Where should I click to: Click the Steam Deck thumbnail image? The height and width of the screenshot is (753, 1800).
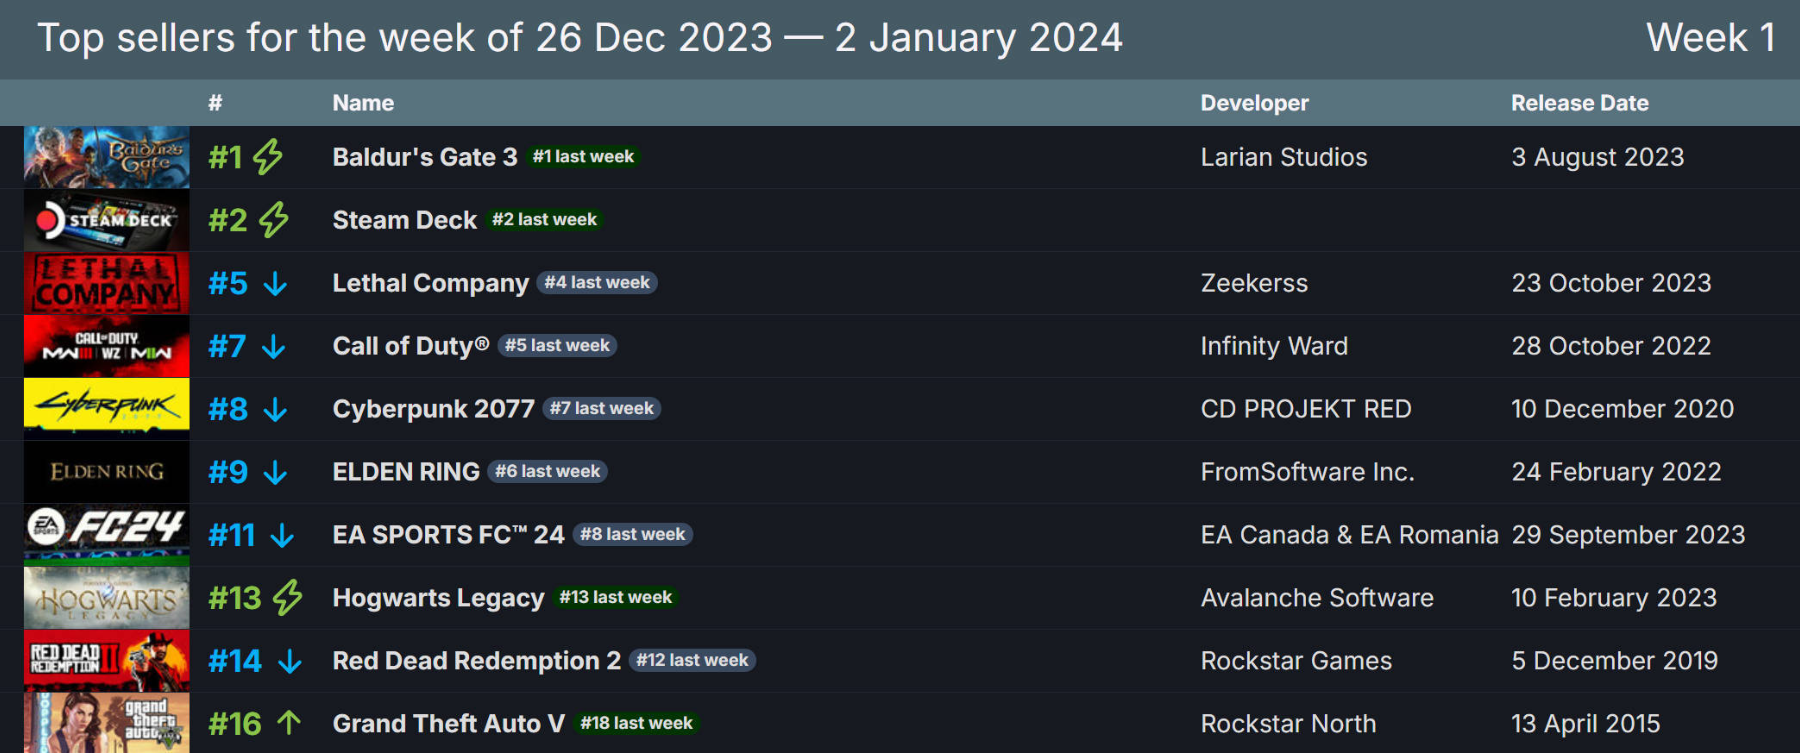coord(106,220)
